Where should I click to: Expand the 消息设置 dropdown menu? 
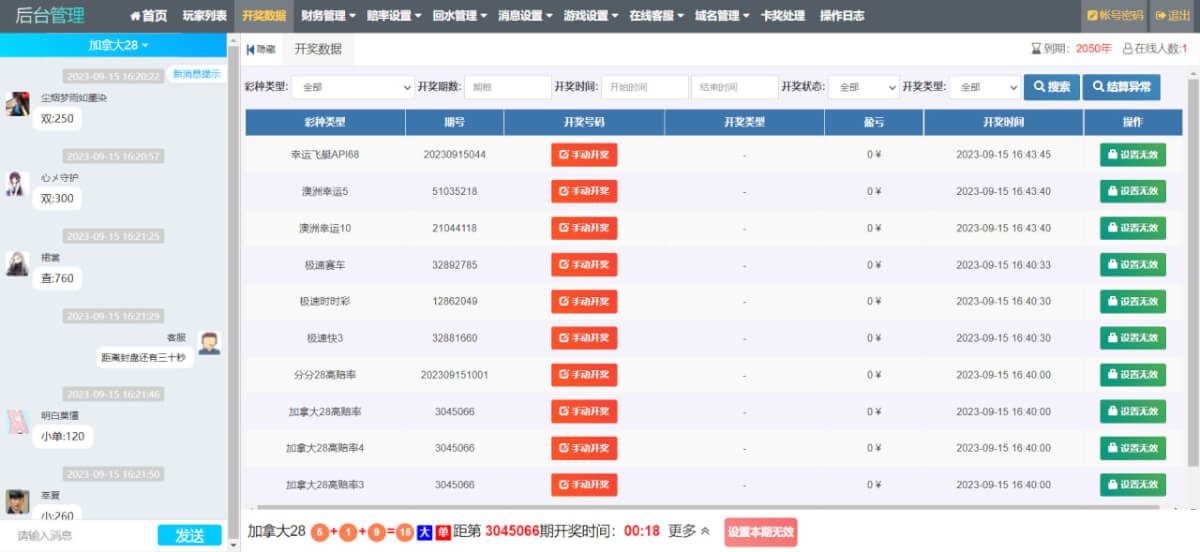pyautogui.click(x=524, y=16)
